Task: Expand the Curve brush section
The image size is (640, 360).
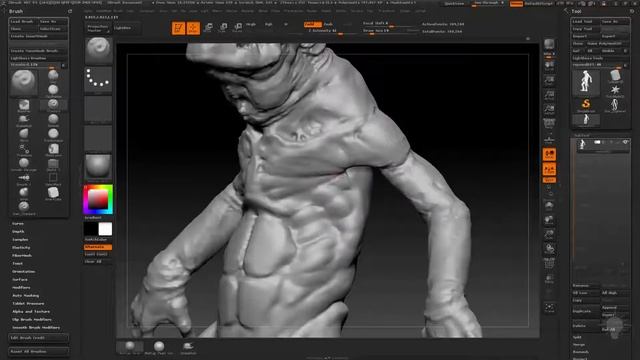Action: 18,224
